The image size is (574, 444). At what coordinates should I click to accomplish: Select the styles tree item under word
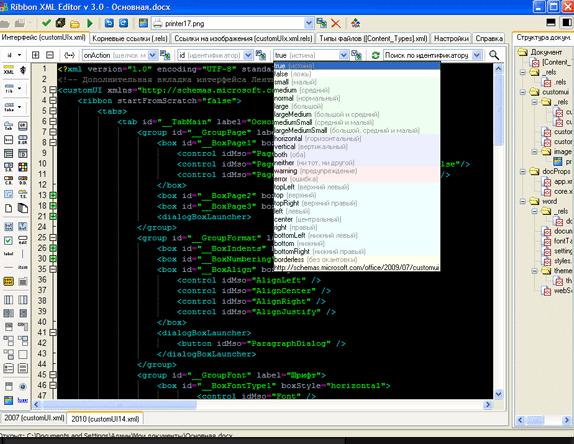tap(562, 261)
